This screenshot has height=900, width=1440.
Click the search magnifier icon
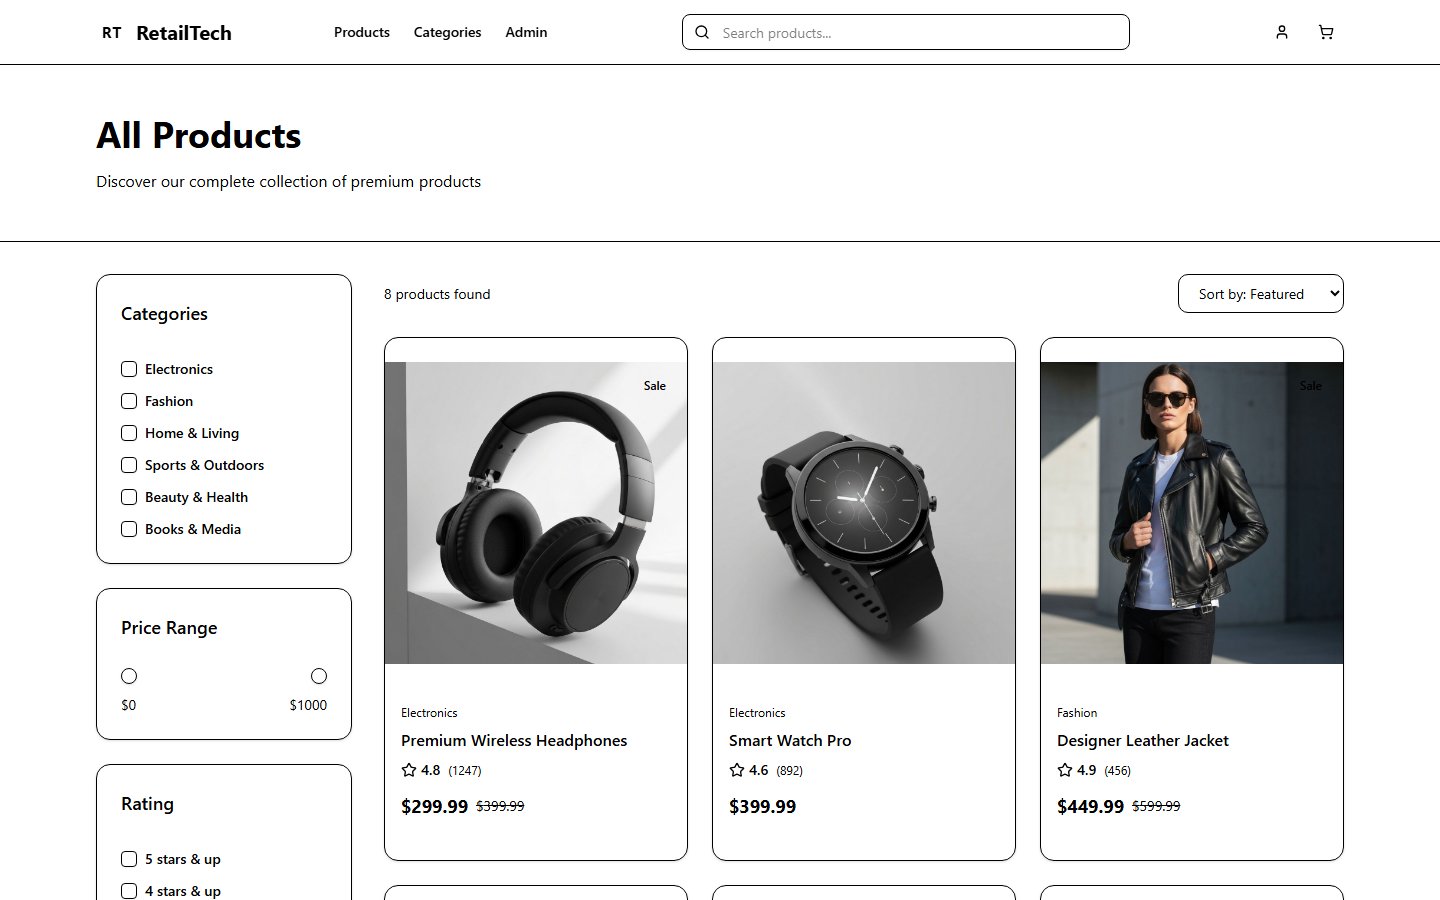pos(702,32)
